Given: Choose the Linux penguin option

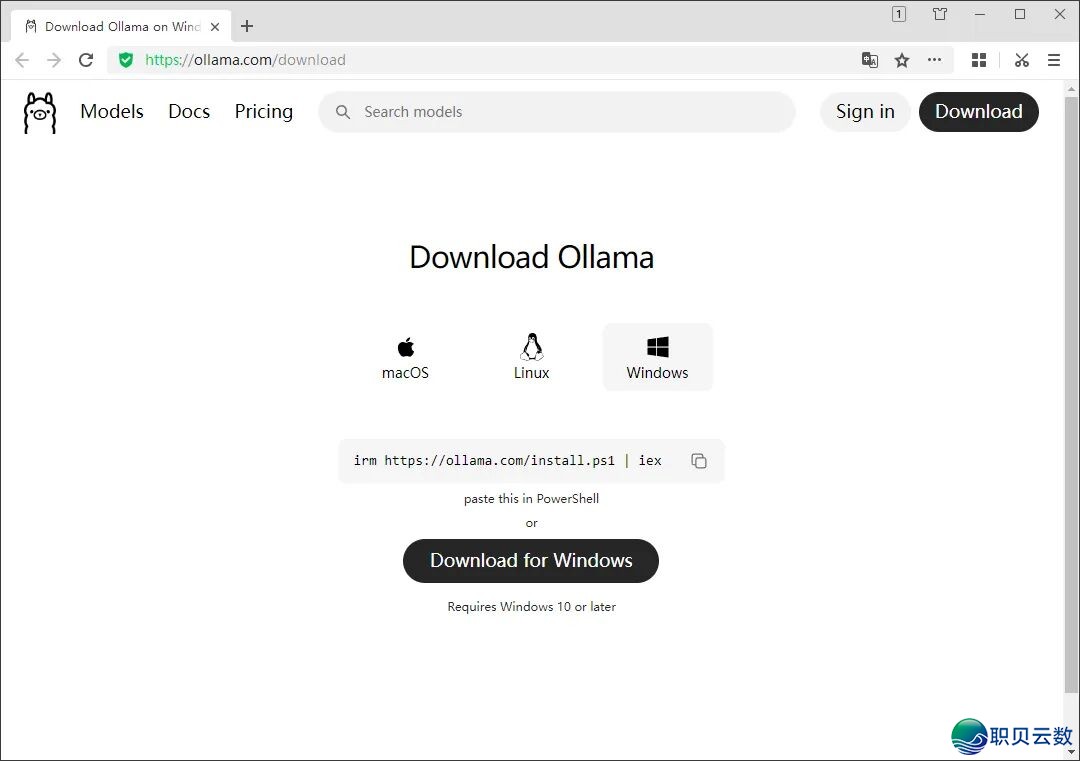Looking at the screenshot, I should click(x=531, y=357).
